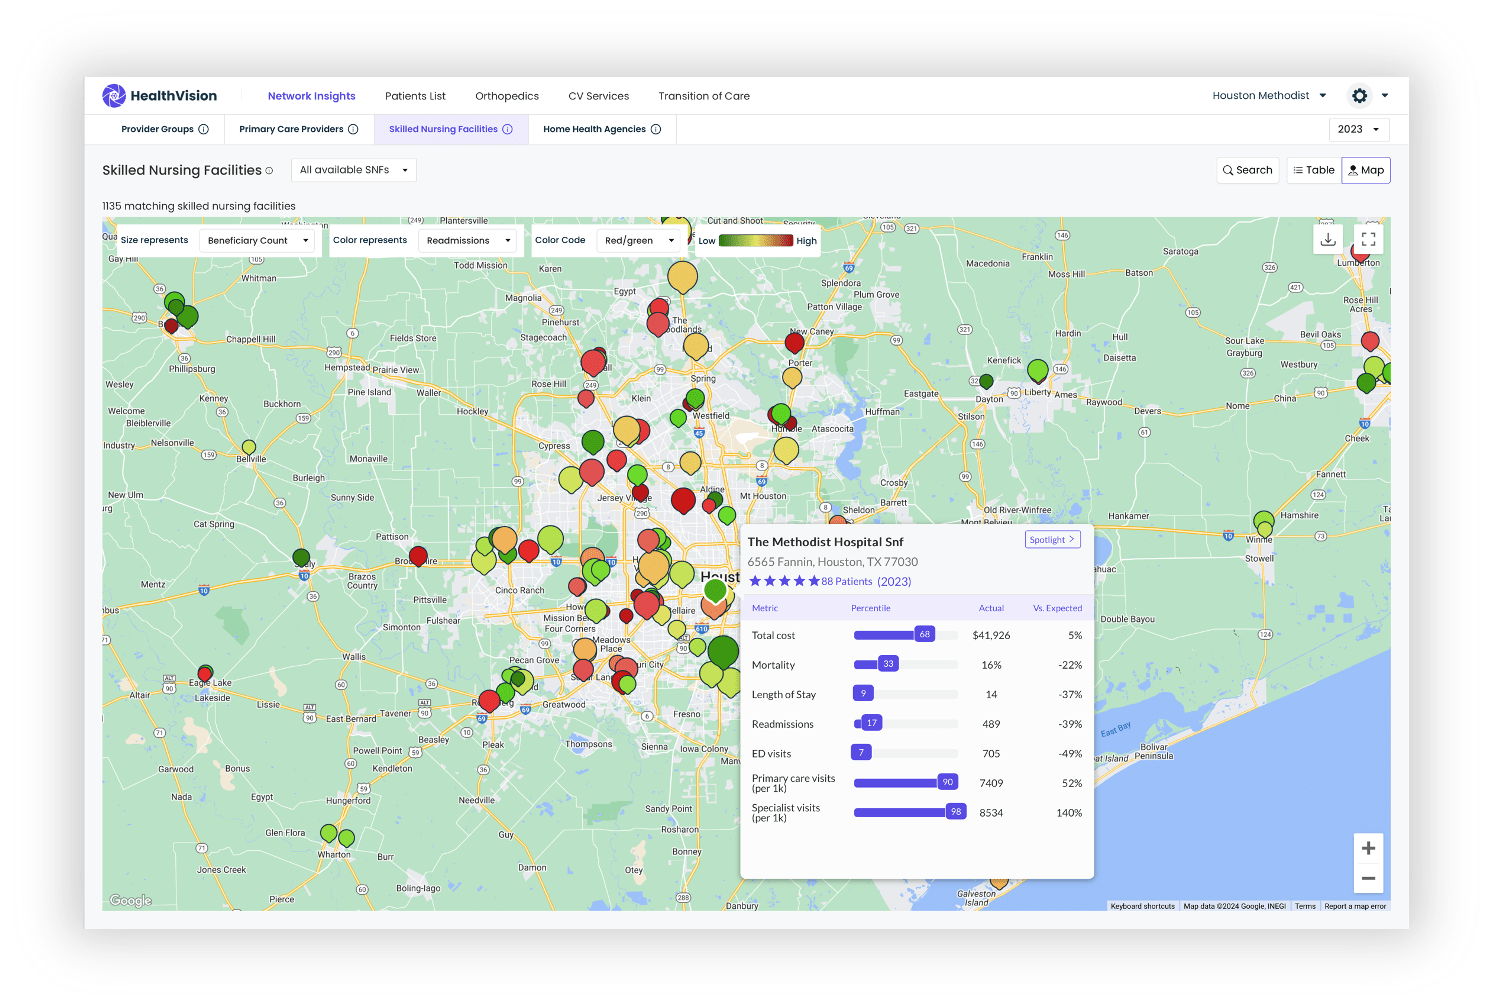Click the facility address 6565 Fannin
This screenshot has width=1492, height=1006.
[833, 562]
